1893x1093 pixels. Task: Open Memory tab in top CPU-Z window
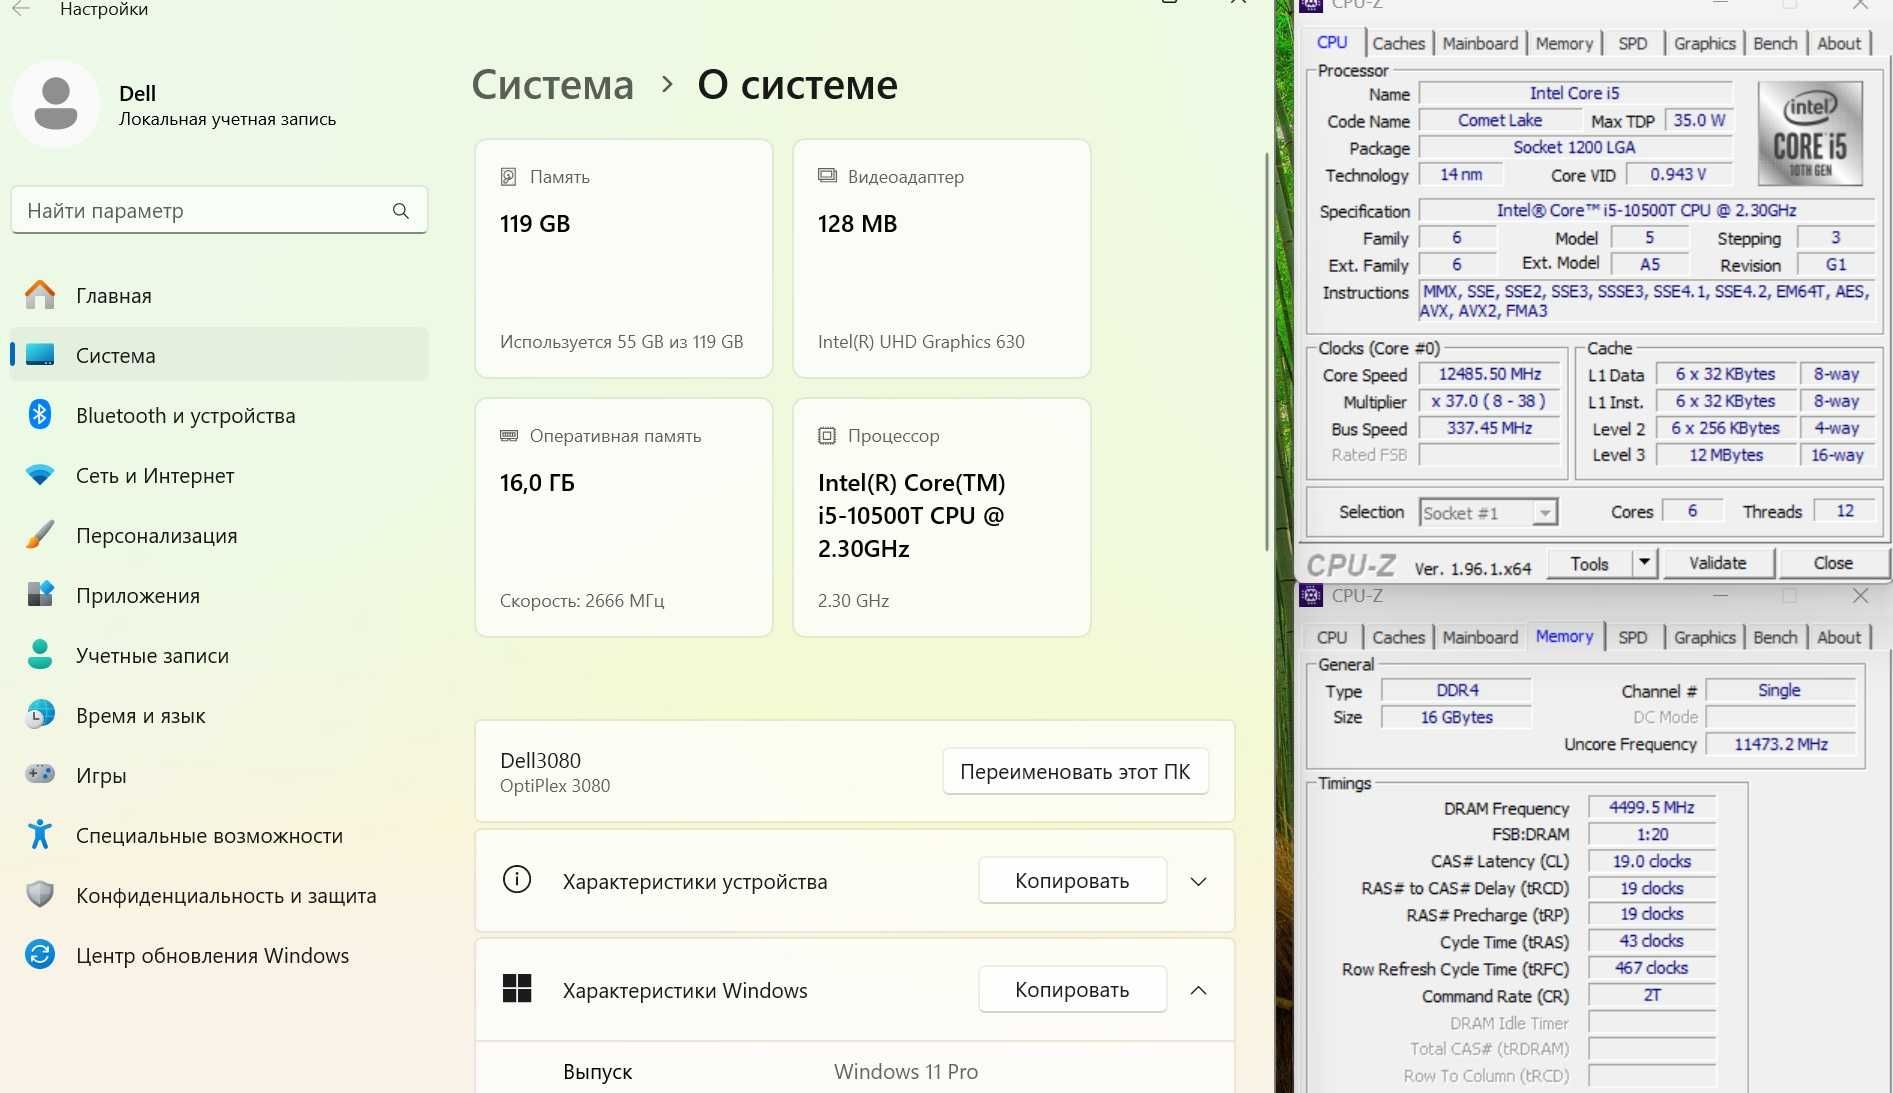pyautogui.click(x=1564, y=43)
